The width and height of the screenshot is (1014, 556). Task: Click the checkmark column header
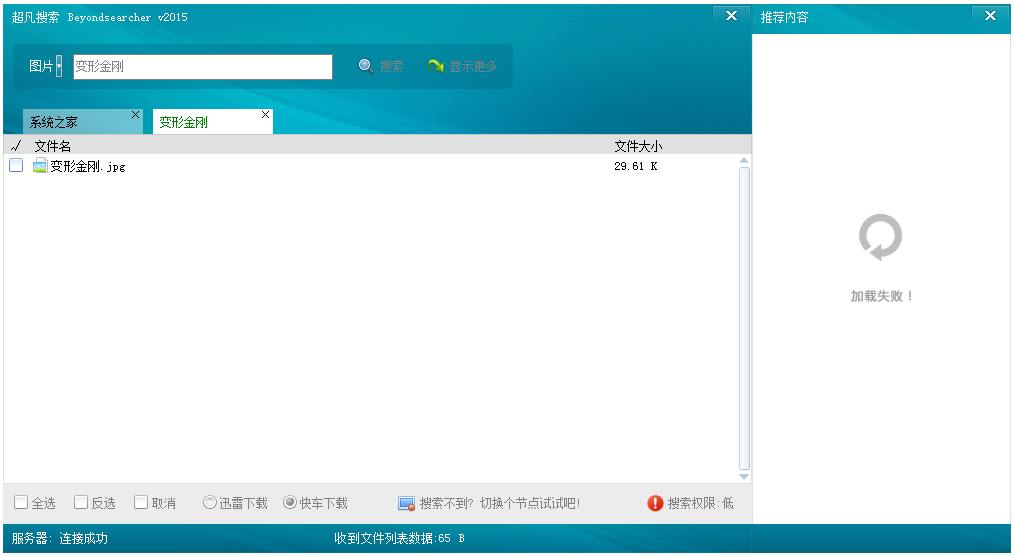pos(16,146)
